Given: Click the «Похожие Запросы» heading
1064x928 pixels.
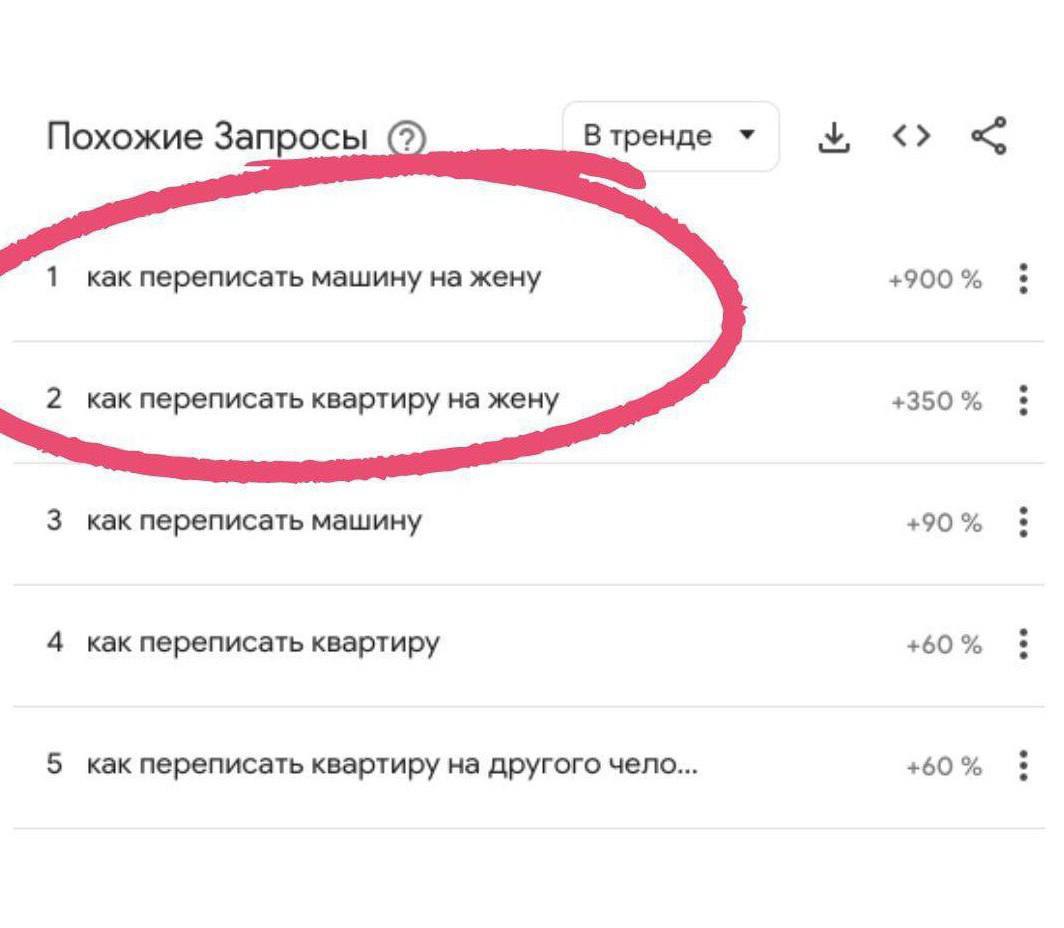Looking at the screenshot, I should pos(207,137).
